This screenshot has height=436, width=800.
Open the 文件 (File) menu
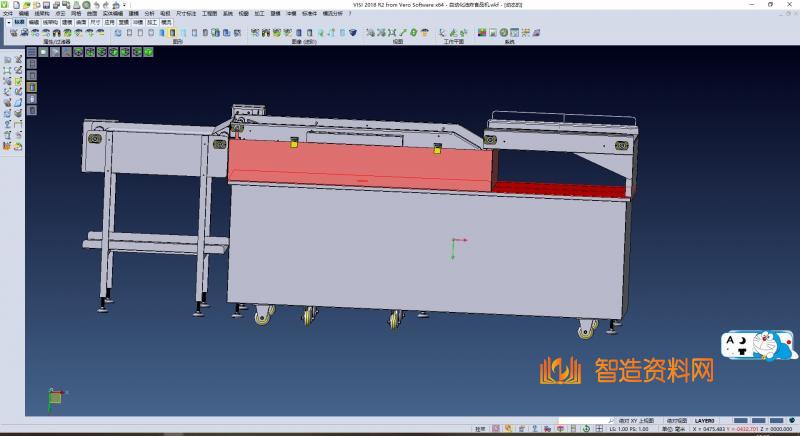pos(7,13)
